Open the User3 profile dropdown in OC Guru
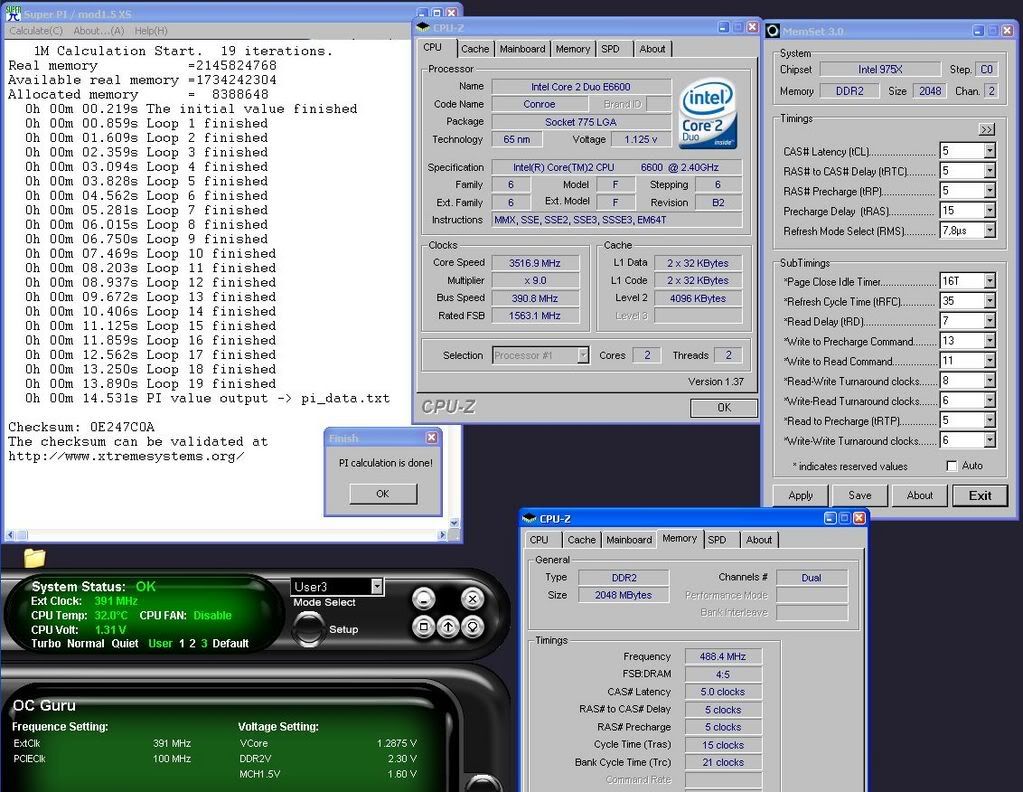The width and height of the screenshot is (1023, 792). point(376,586)
